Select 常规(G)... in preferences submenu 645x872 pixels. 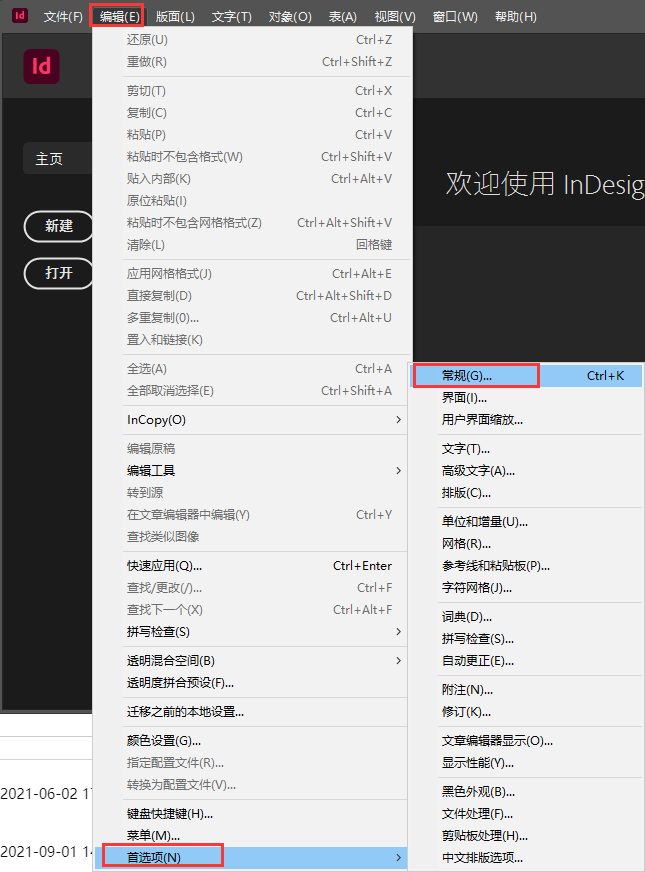526,376
